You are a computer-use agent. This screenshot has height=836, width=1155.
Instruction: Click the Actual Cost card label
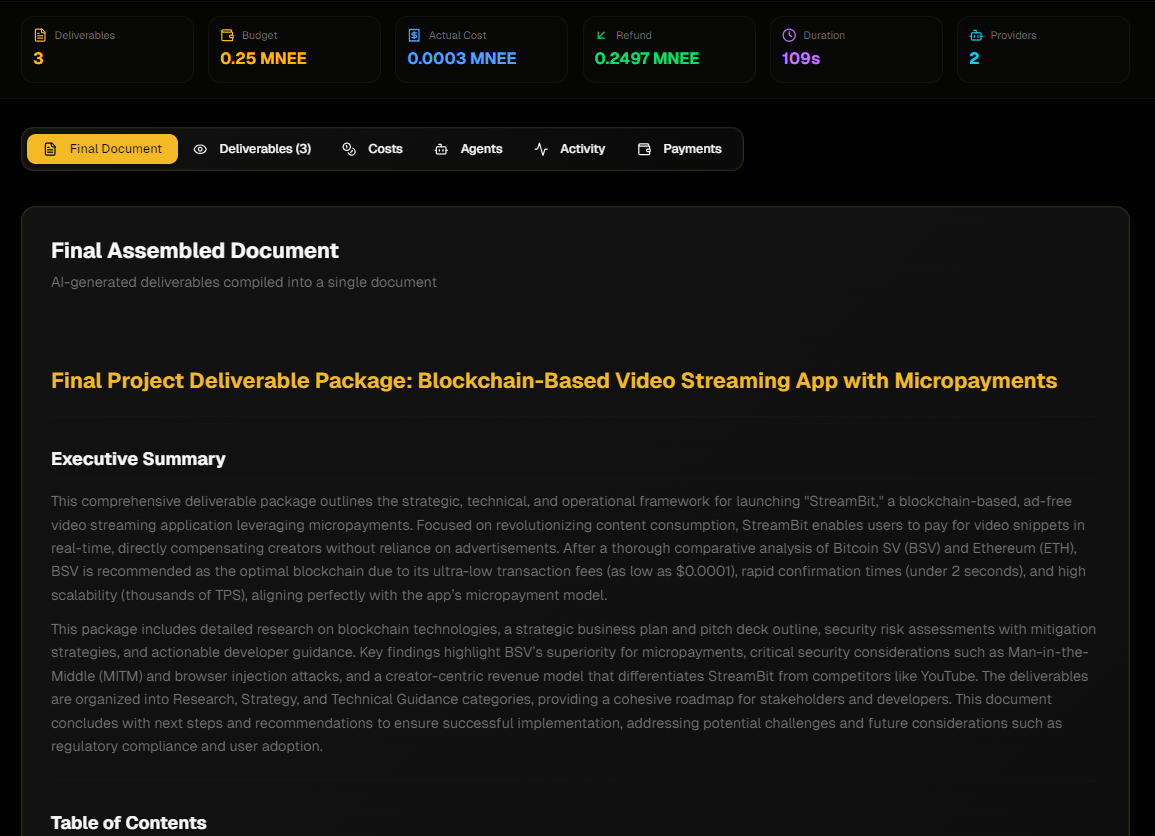coord(457,35)
